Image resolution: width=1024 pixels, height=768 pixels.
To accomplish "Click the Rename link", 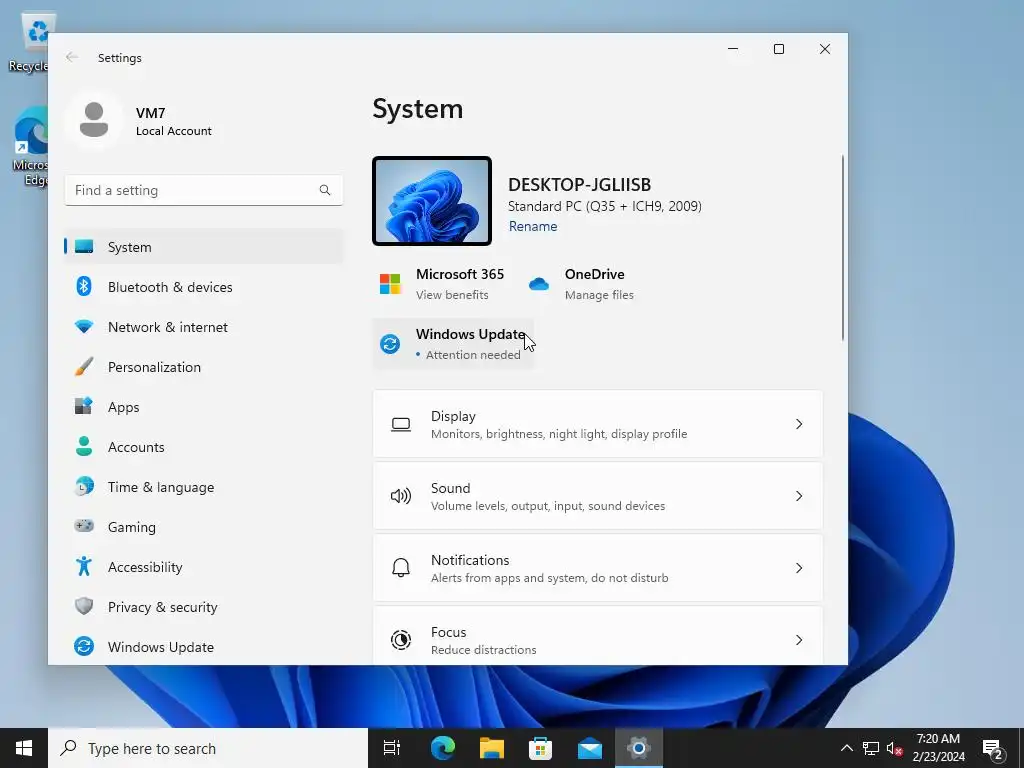I will 533,226.
